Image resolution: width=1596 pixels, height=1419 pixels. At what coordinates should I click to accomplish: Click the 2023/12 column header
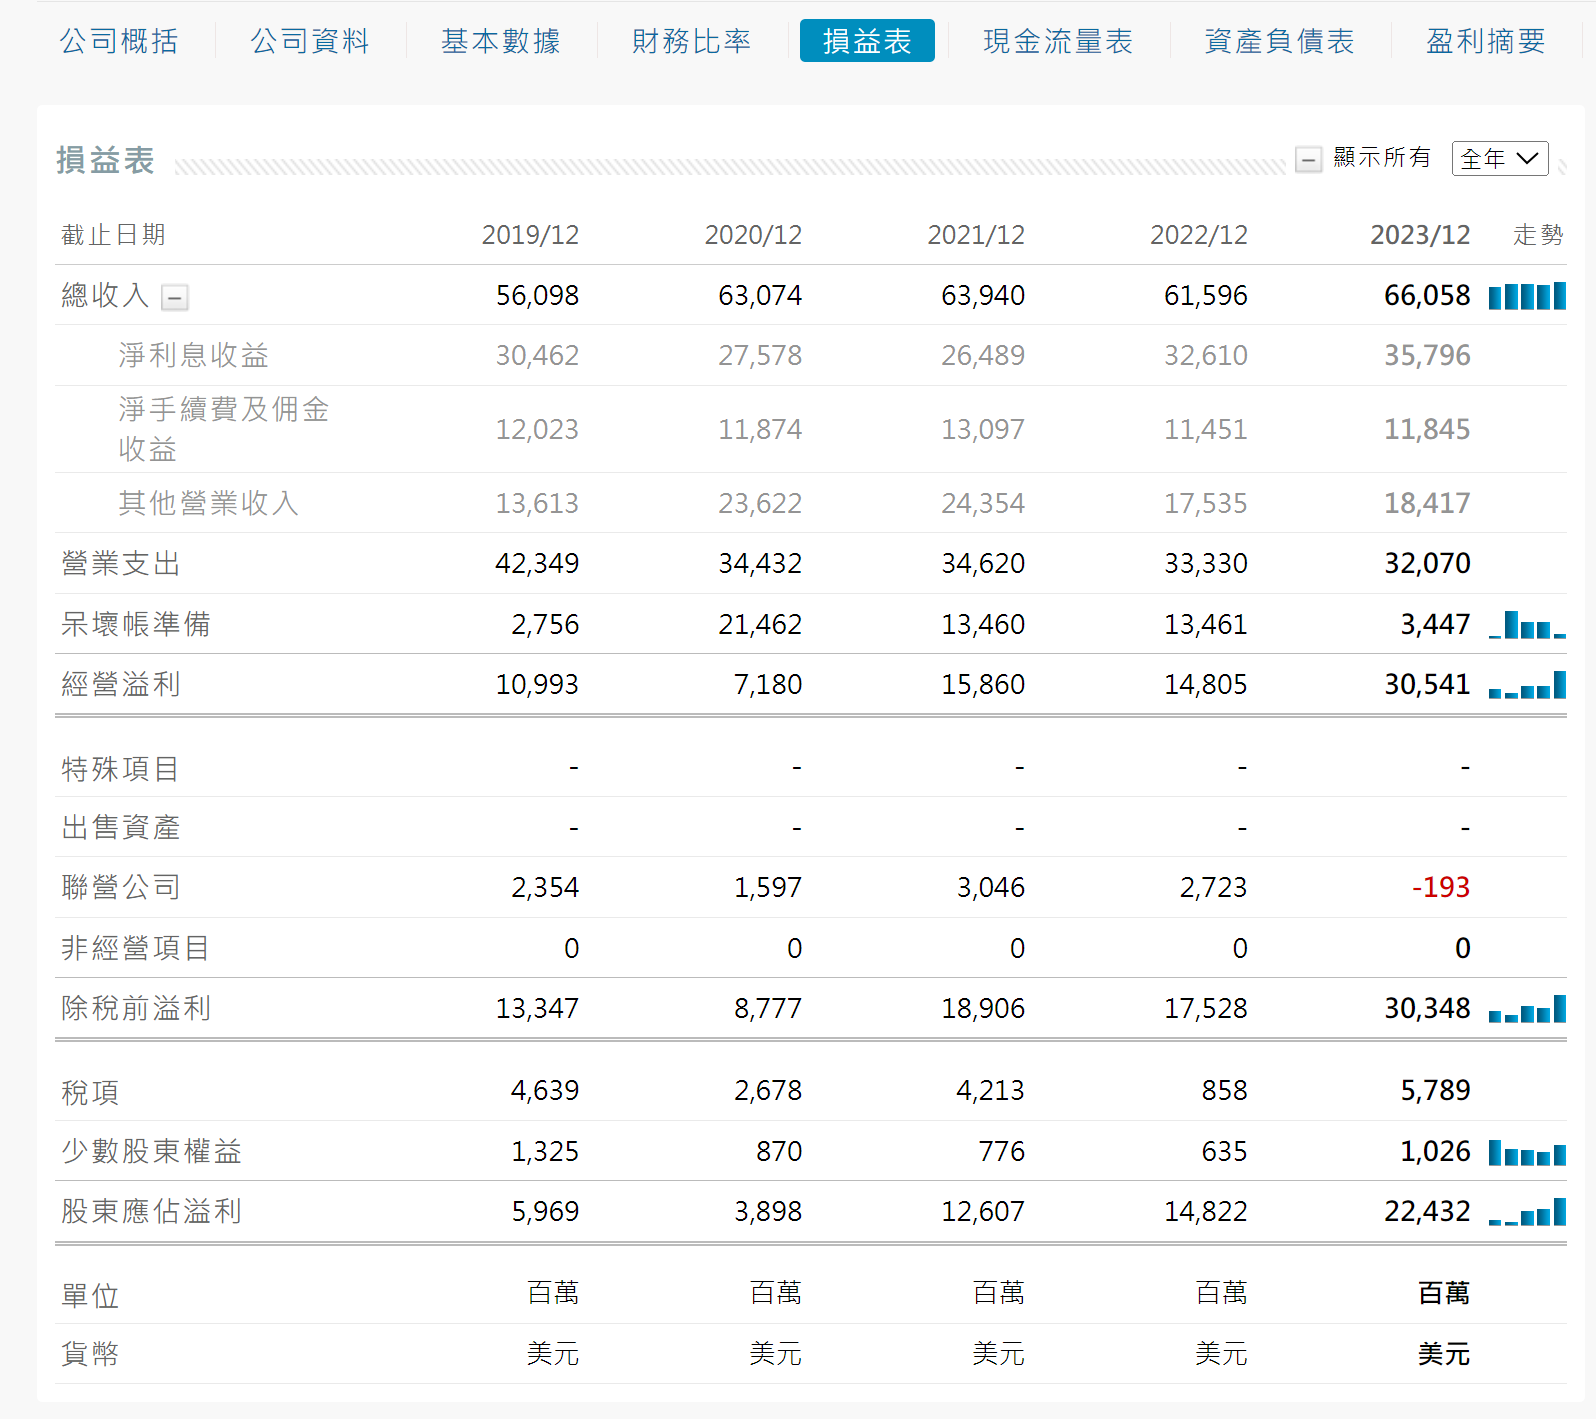pyautogui.click(x=1419, y=235)
